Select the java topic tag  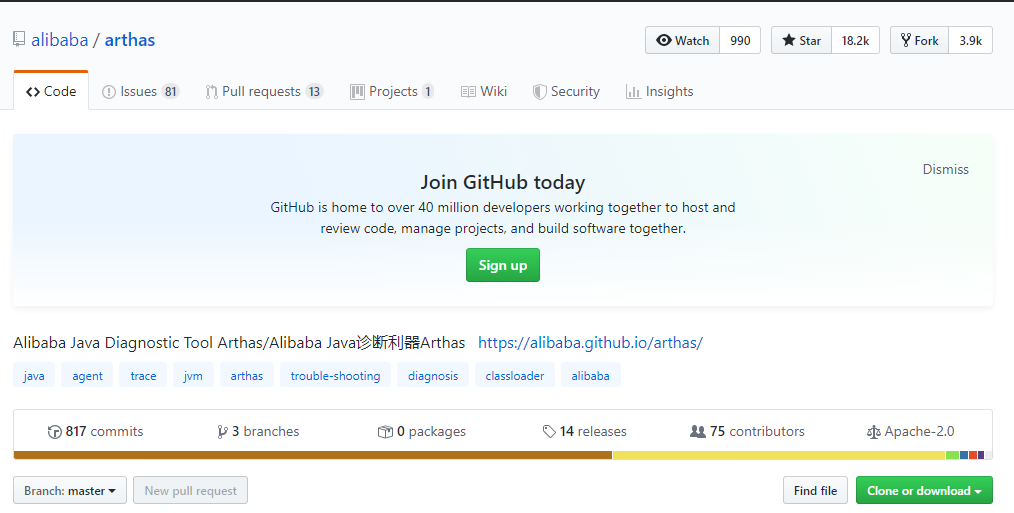click(x=34, y=375)
